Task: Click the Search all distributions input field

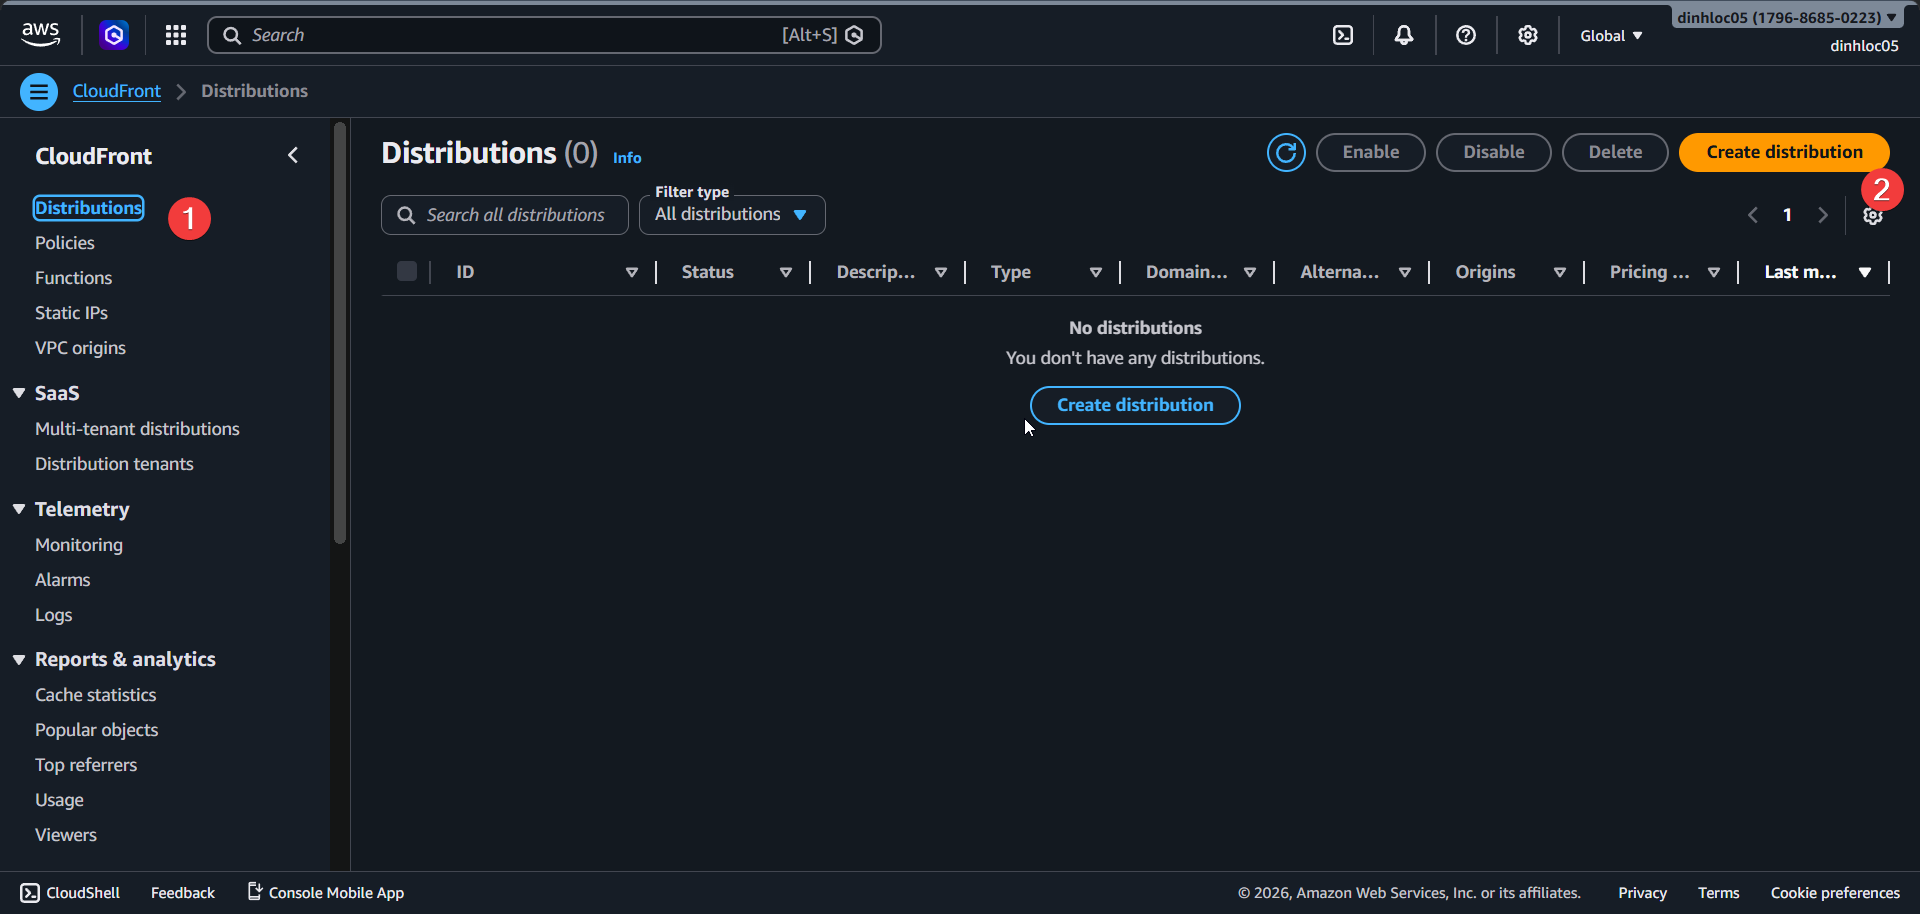Action: (504, 214)
